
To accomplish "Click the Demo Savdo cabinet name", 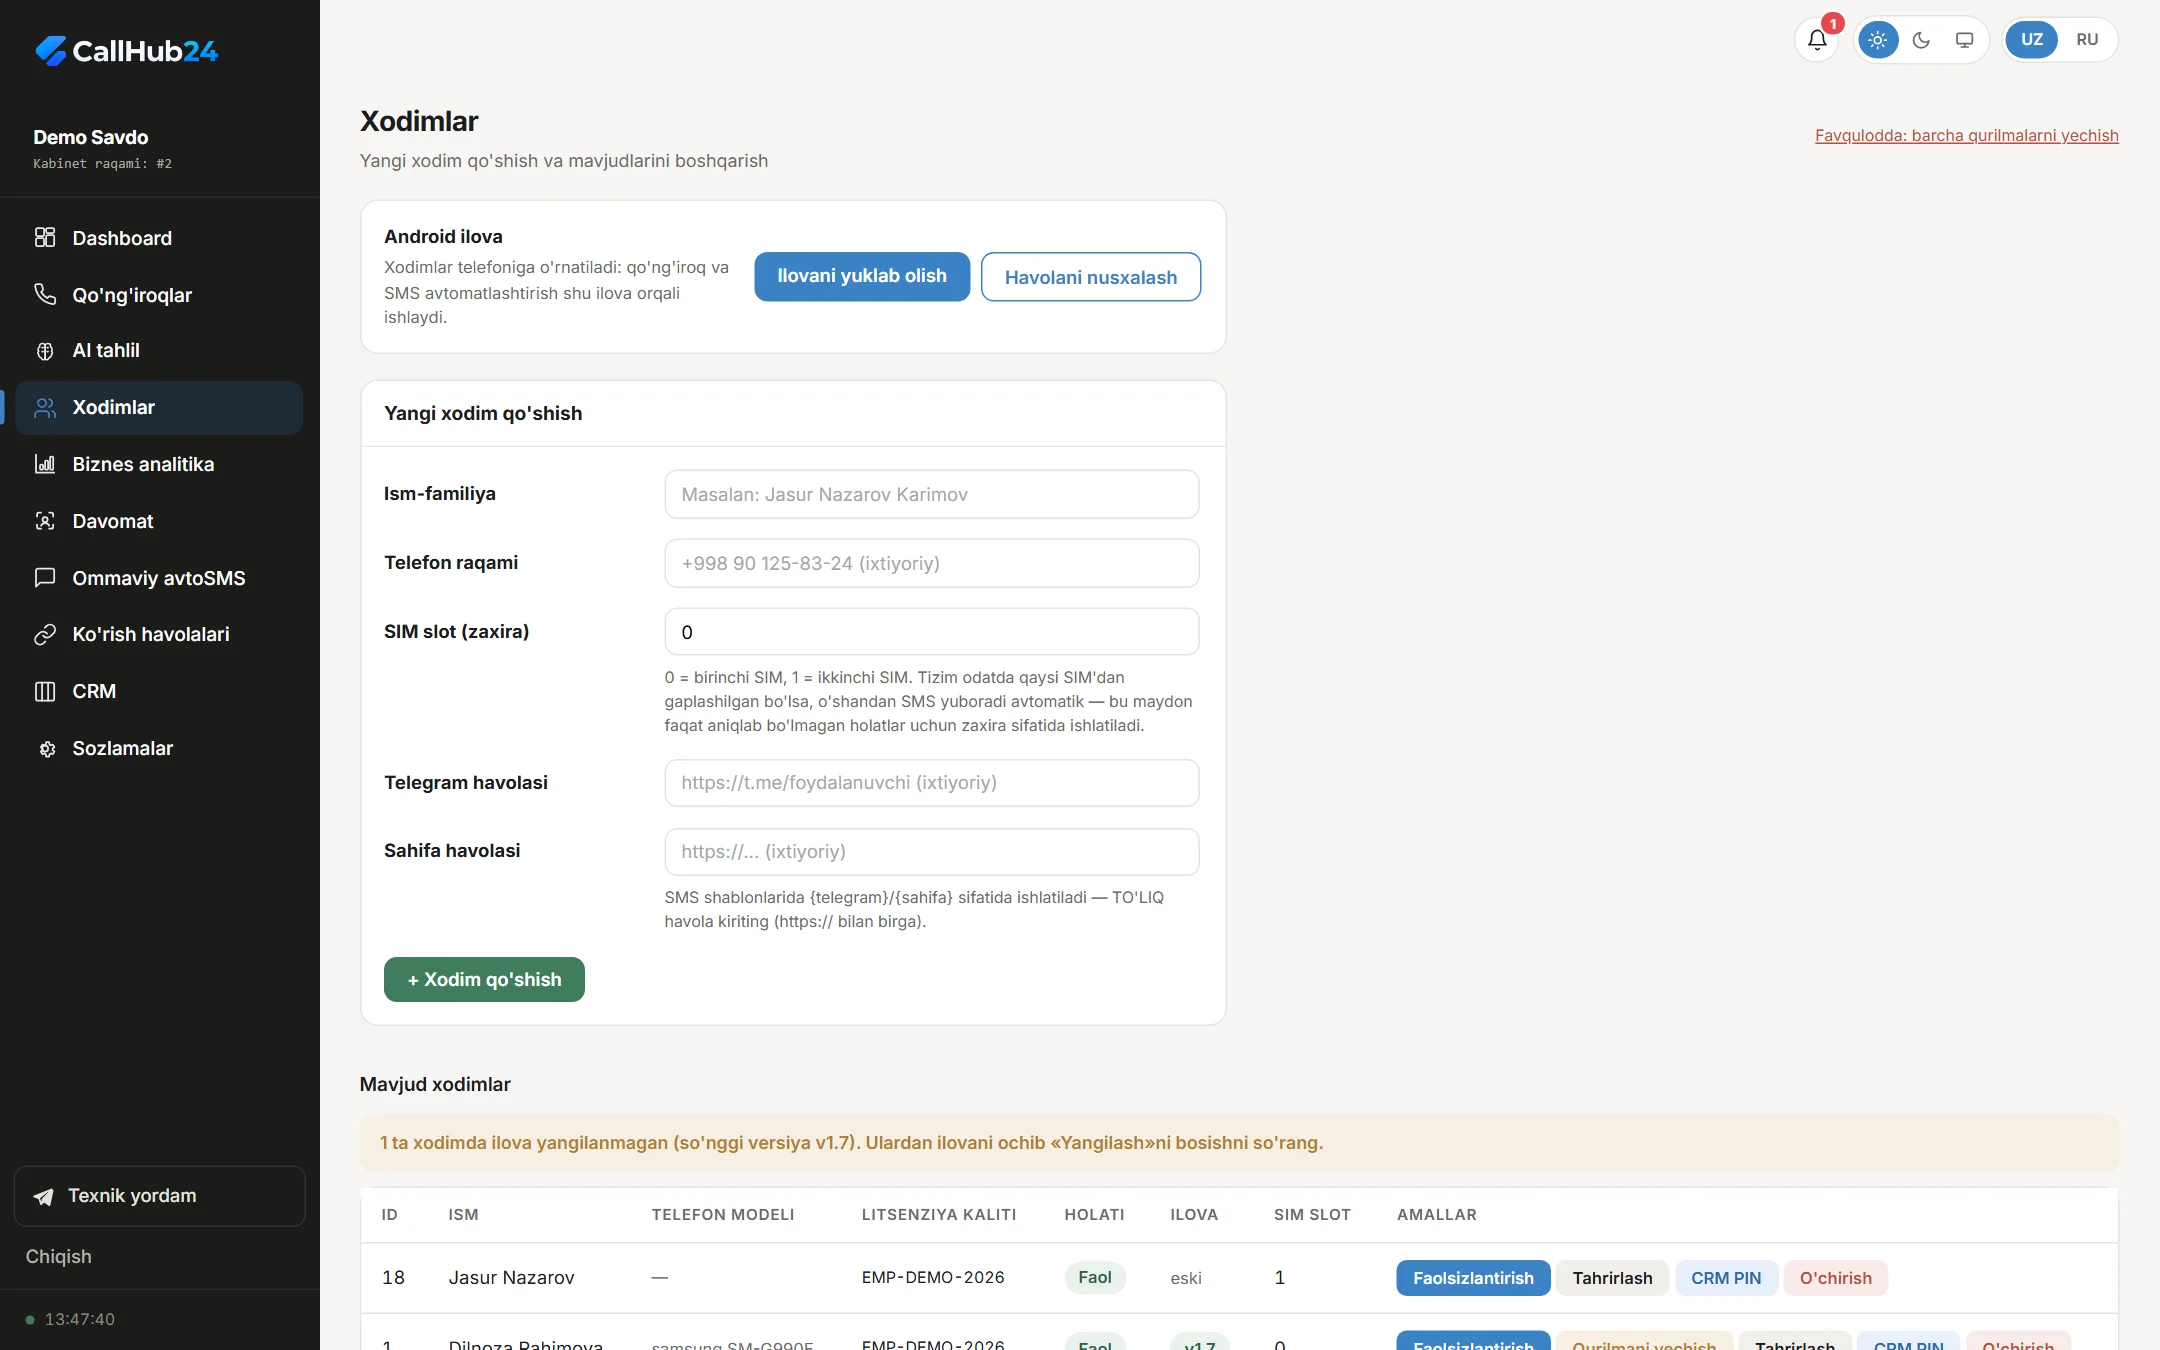I will pos(91,137).
